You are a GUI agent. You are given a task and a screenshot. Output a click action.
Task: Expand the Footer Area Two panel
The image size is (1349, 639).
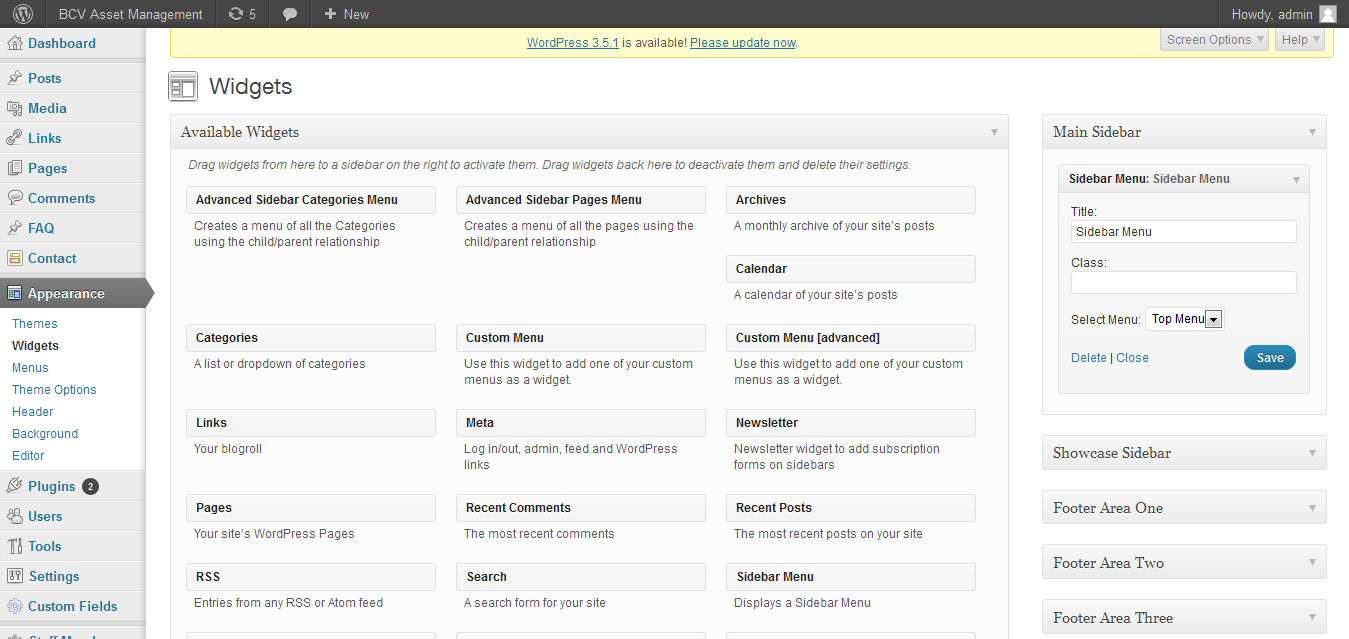coord(1184,563)
